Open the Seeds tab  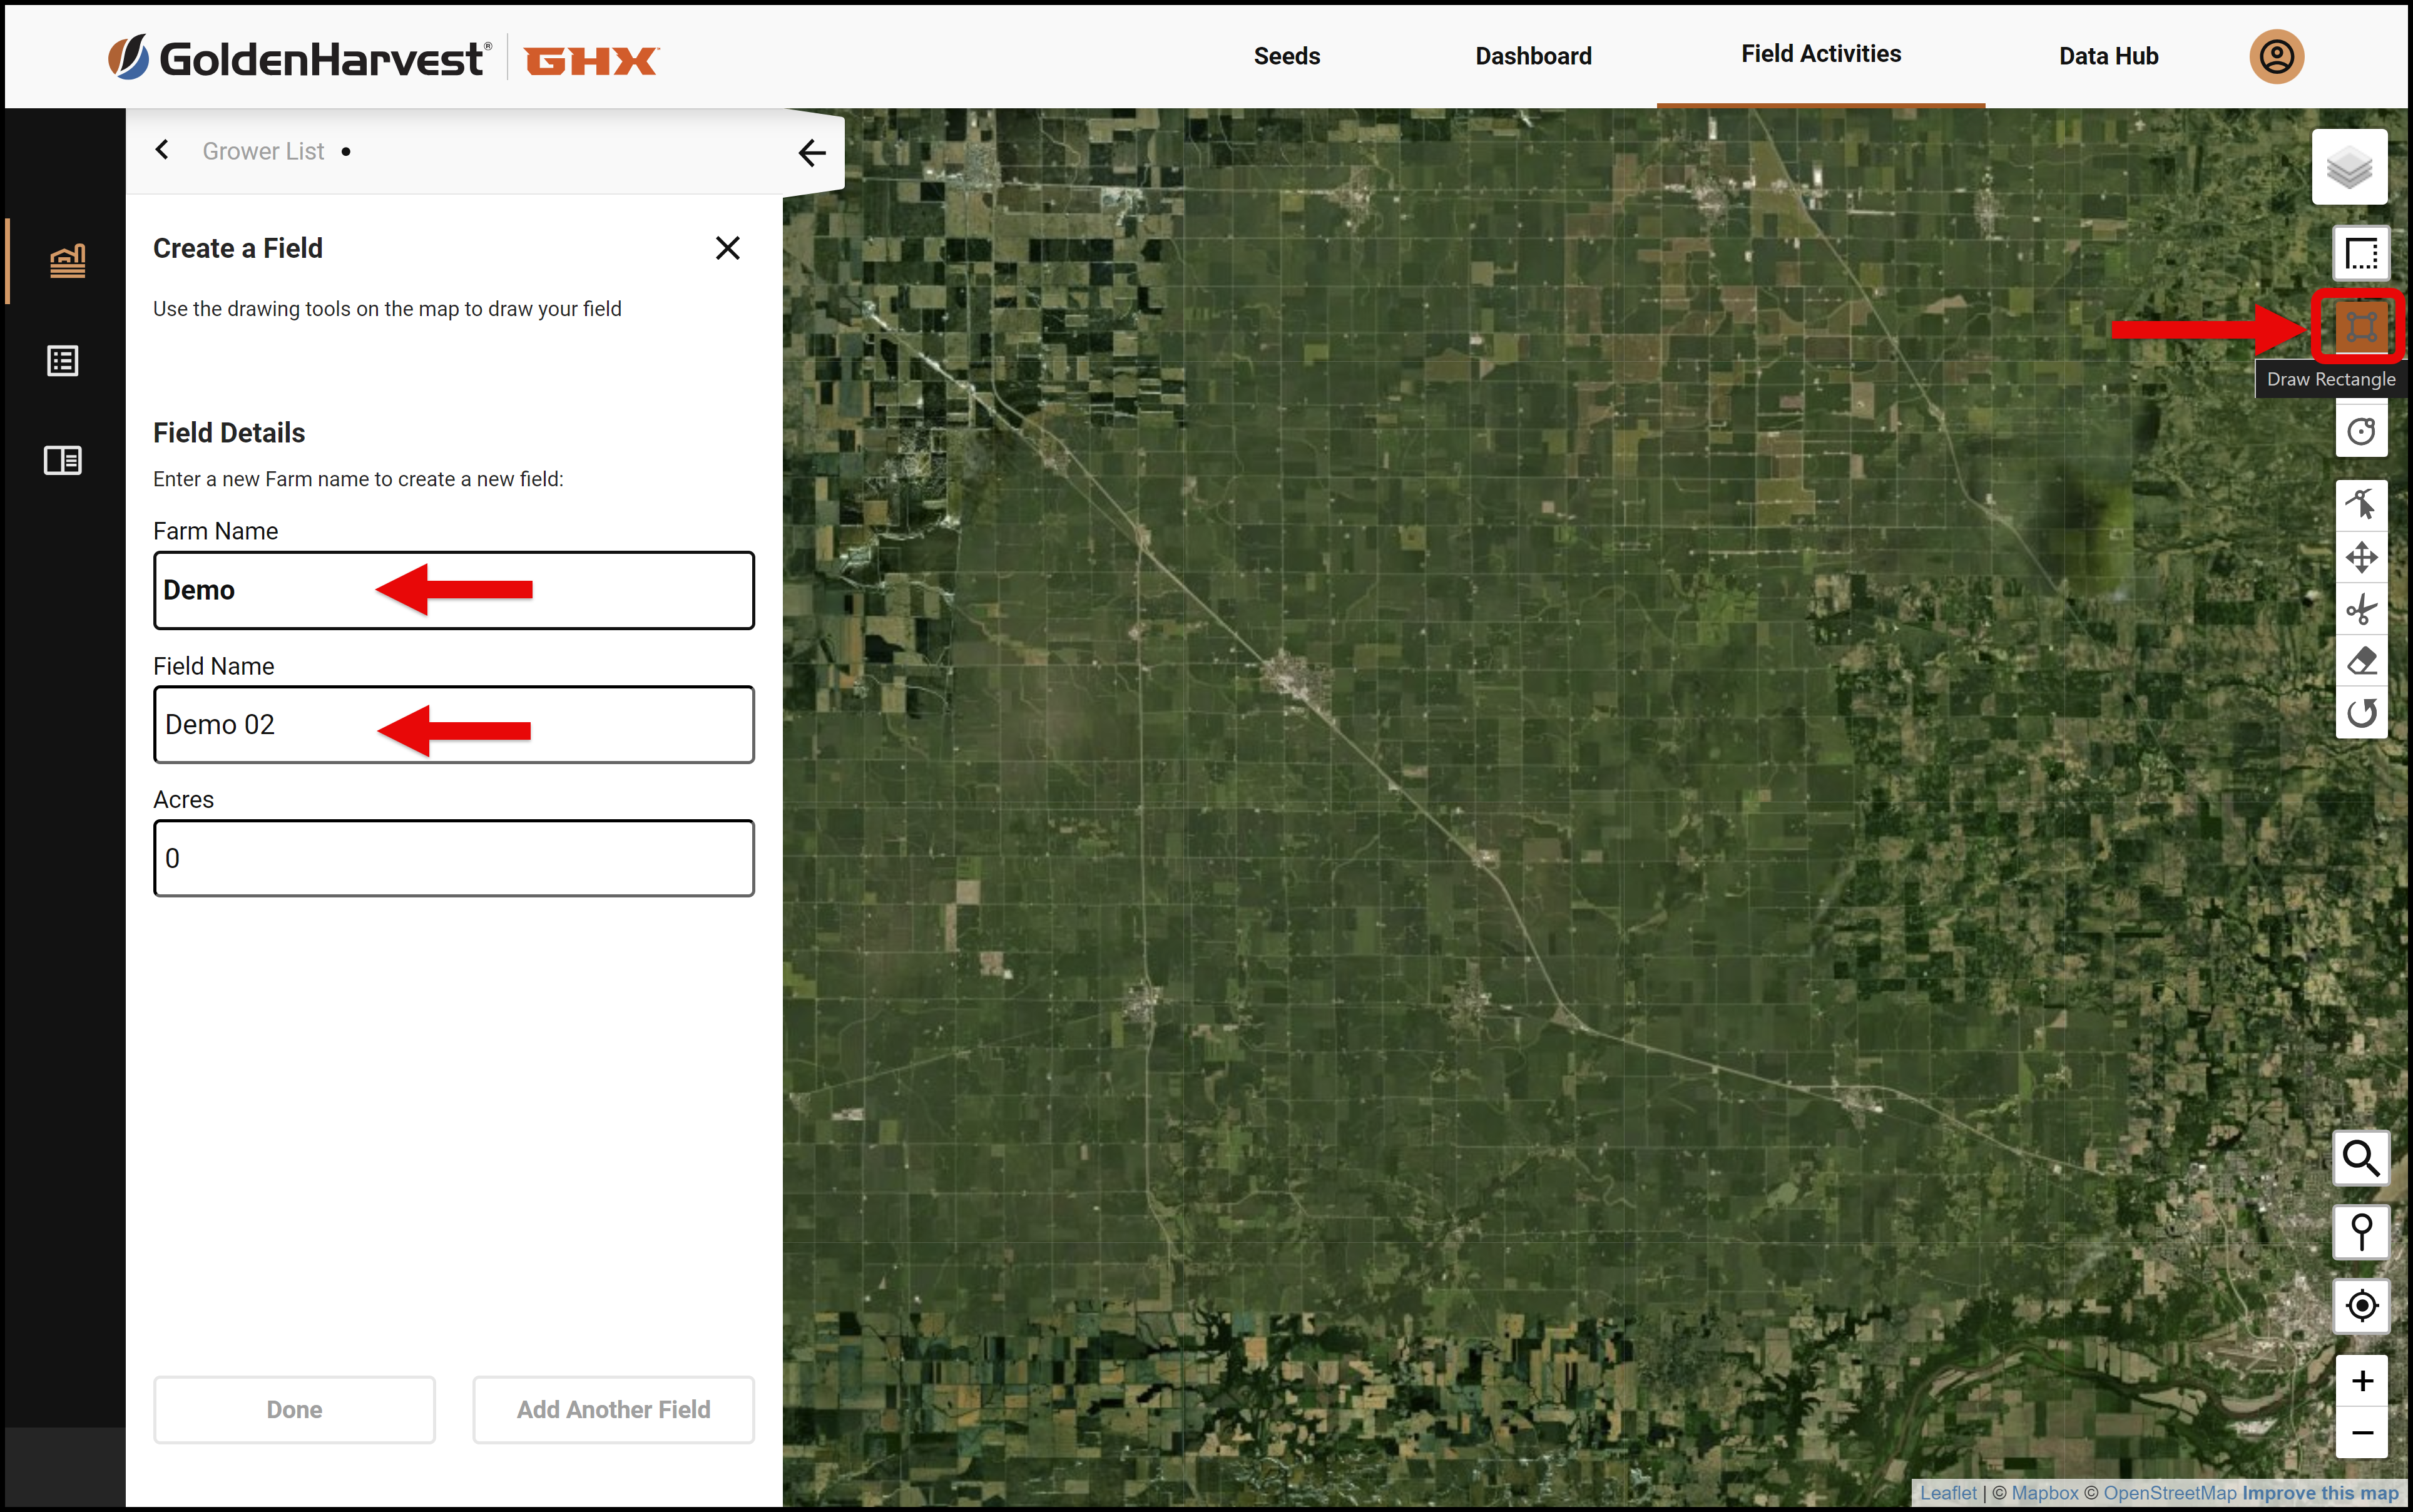pyautogui.click(x=1286, y=56)
